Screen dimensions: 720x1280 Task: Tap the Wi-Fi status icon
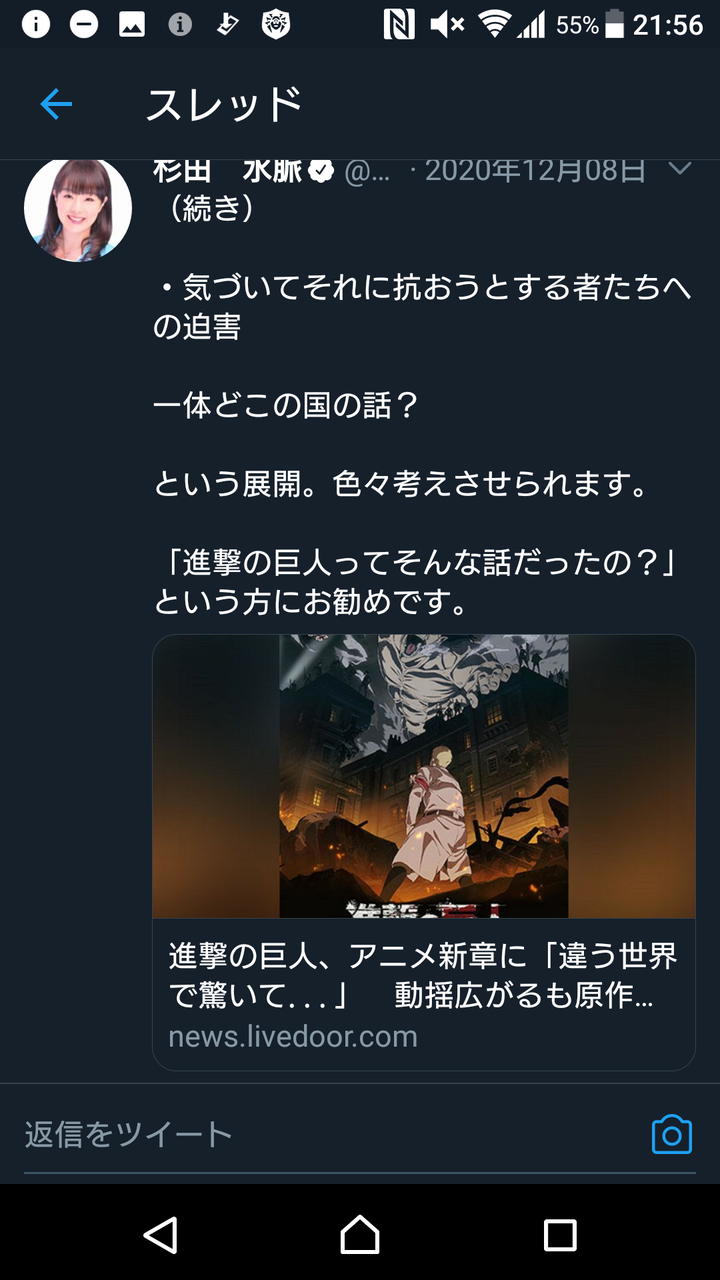(494, 24)
